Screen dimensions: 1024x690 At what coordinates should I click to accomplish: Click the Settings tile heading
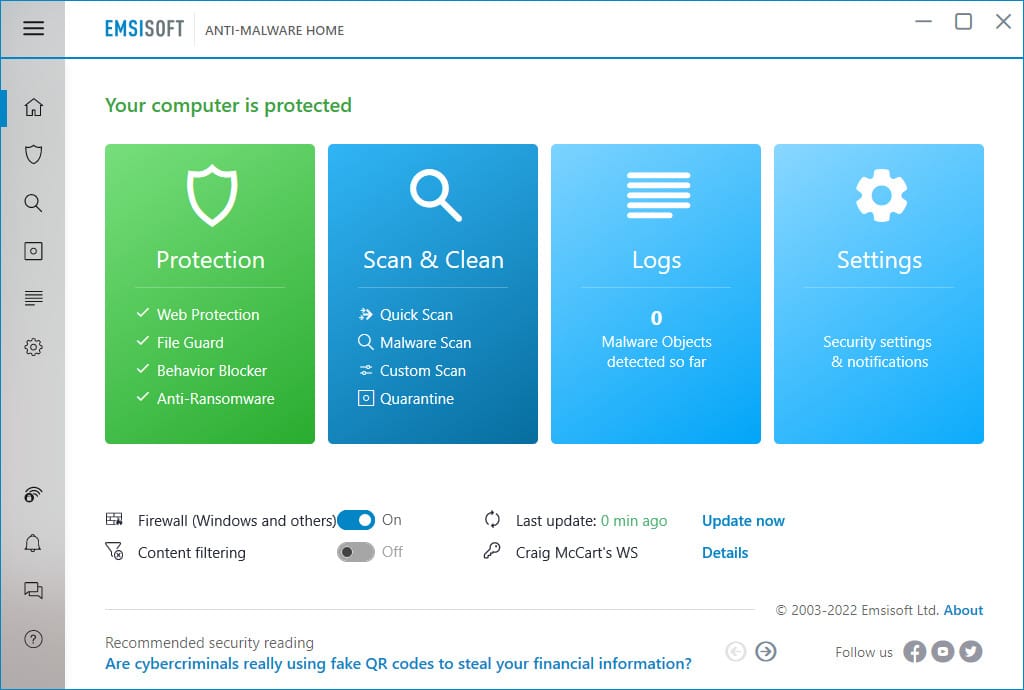[880, 260]
